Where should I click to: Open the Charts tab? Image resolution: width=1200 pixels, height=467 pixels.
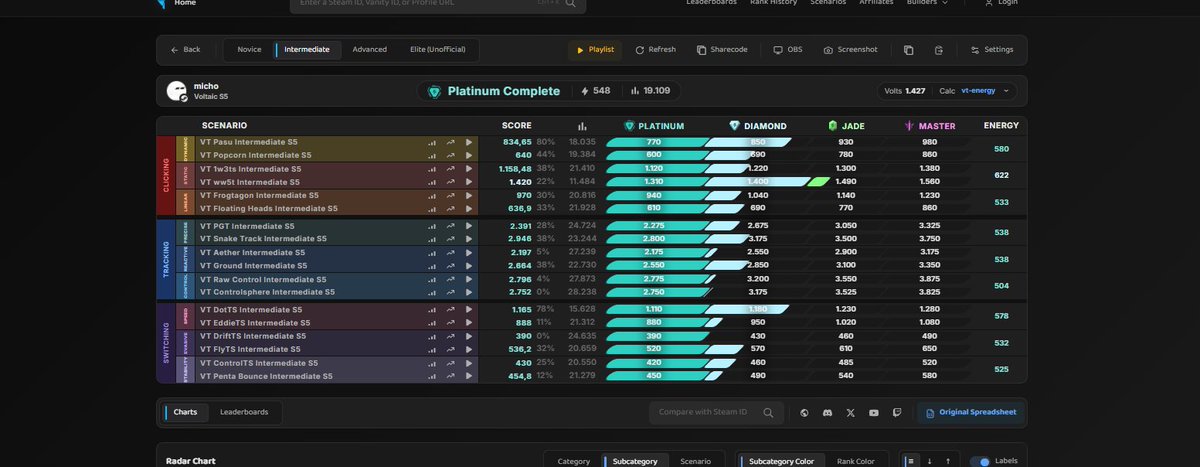(x=185, y=412)
